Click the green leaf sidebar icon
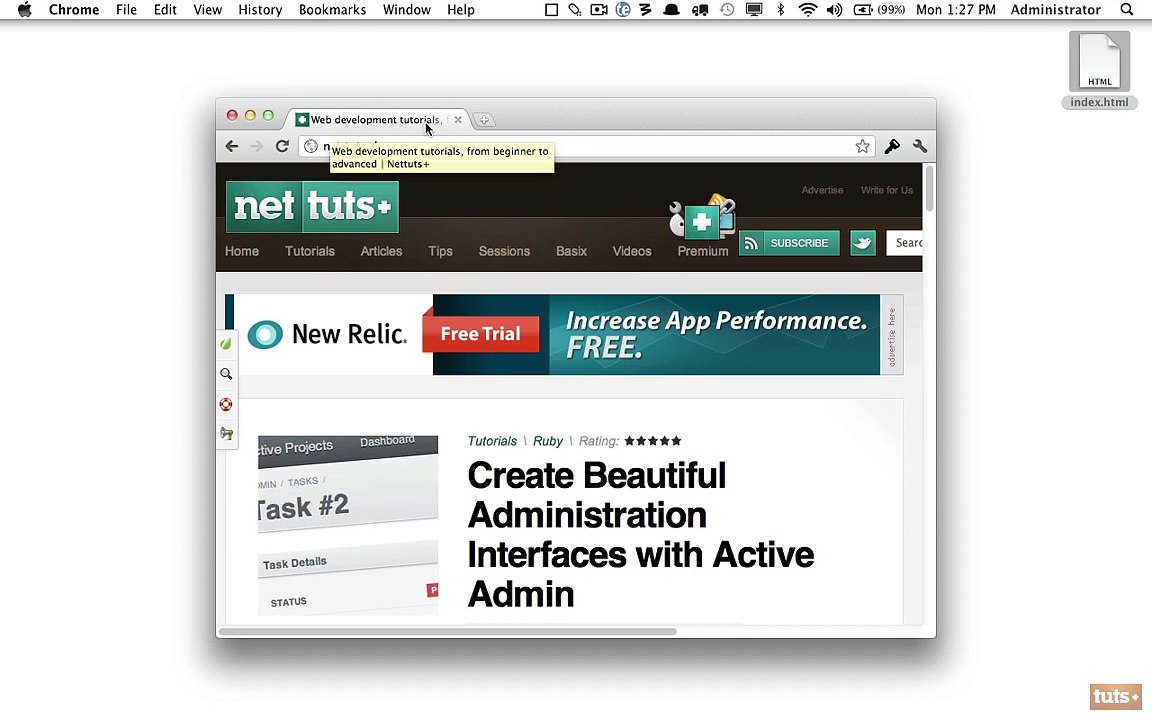The height and width of the screenshot is (720, 1152). (x=226, y=344)
